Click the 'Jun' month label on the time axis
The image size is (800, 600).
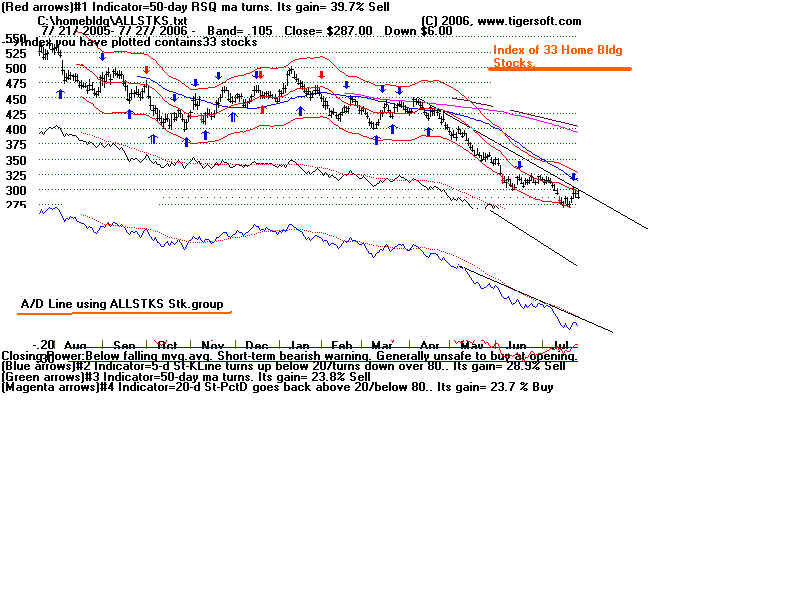point(517,344)
